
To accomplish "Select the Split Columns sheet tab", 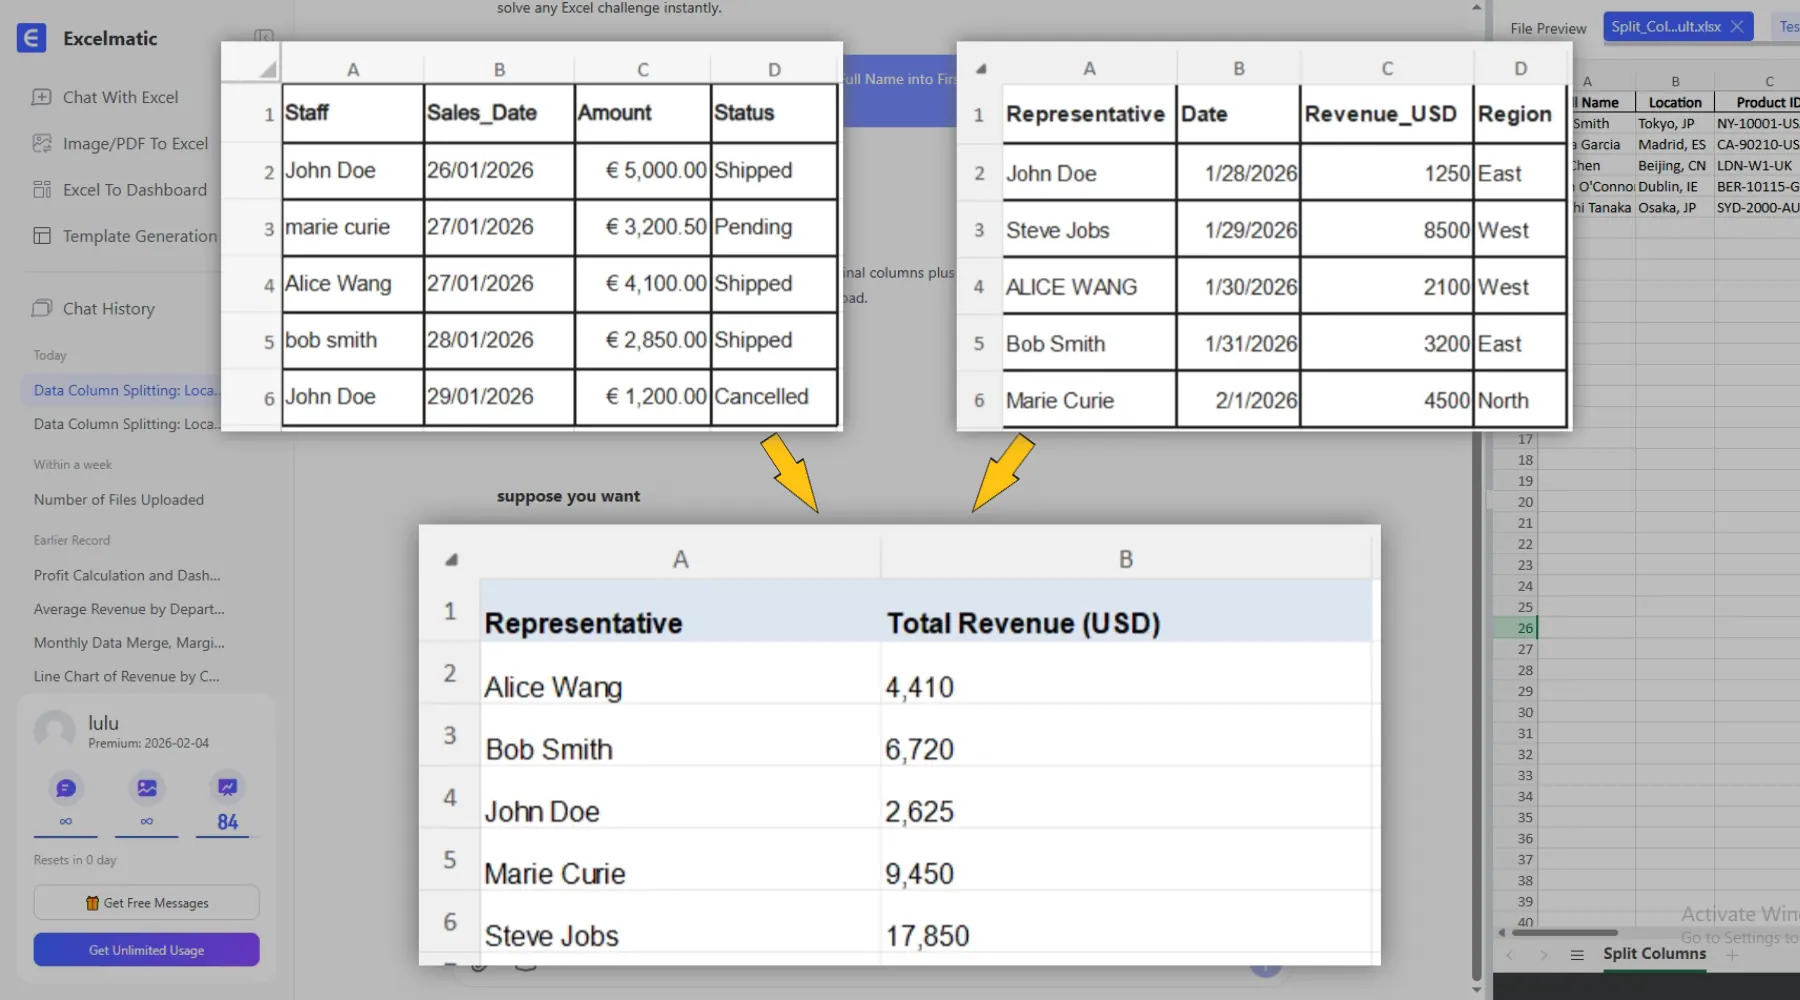I will [x=1654, y=954].
